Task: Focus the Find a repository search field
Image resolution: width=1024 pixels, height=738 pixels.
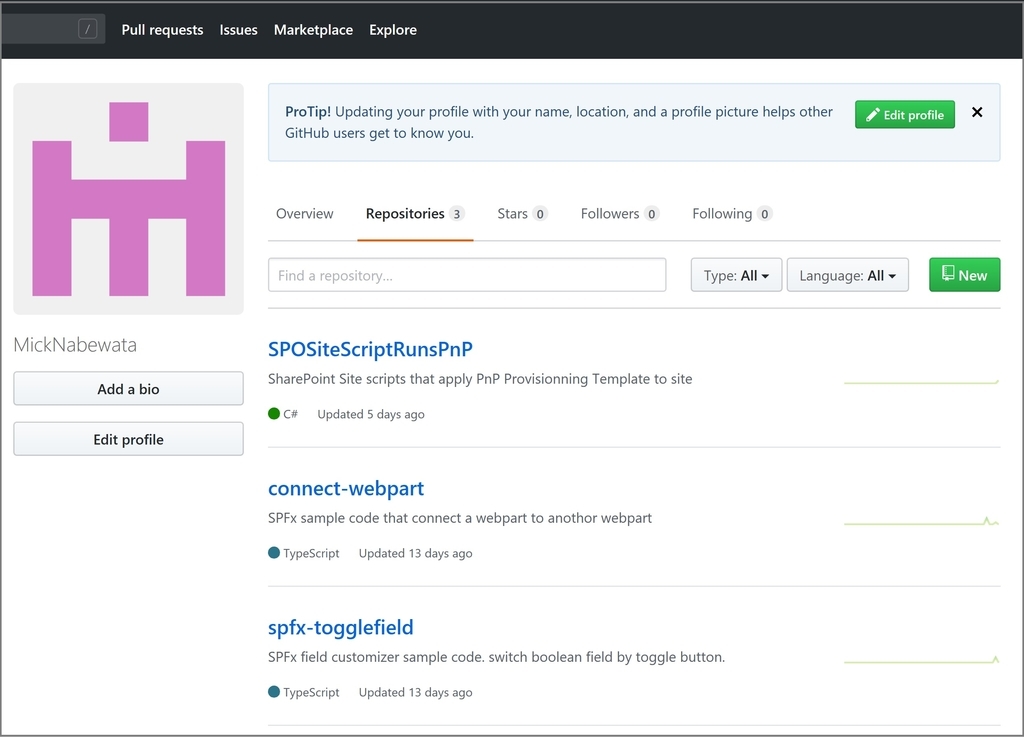Action: [467, 275]
